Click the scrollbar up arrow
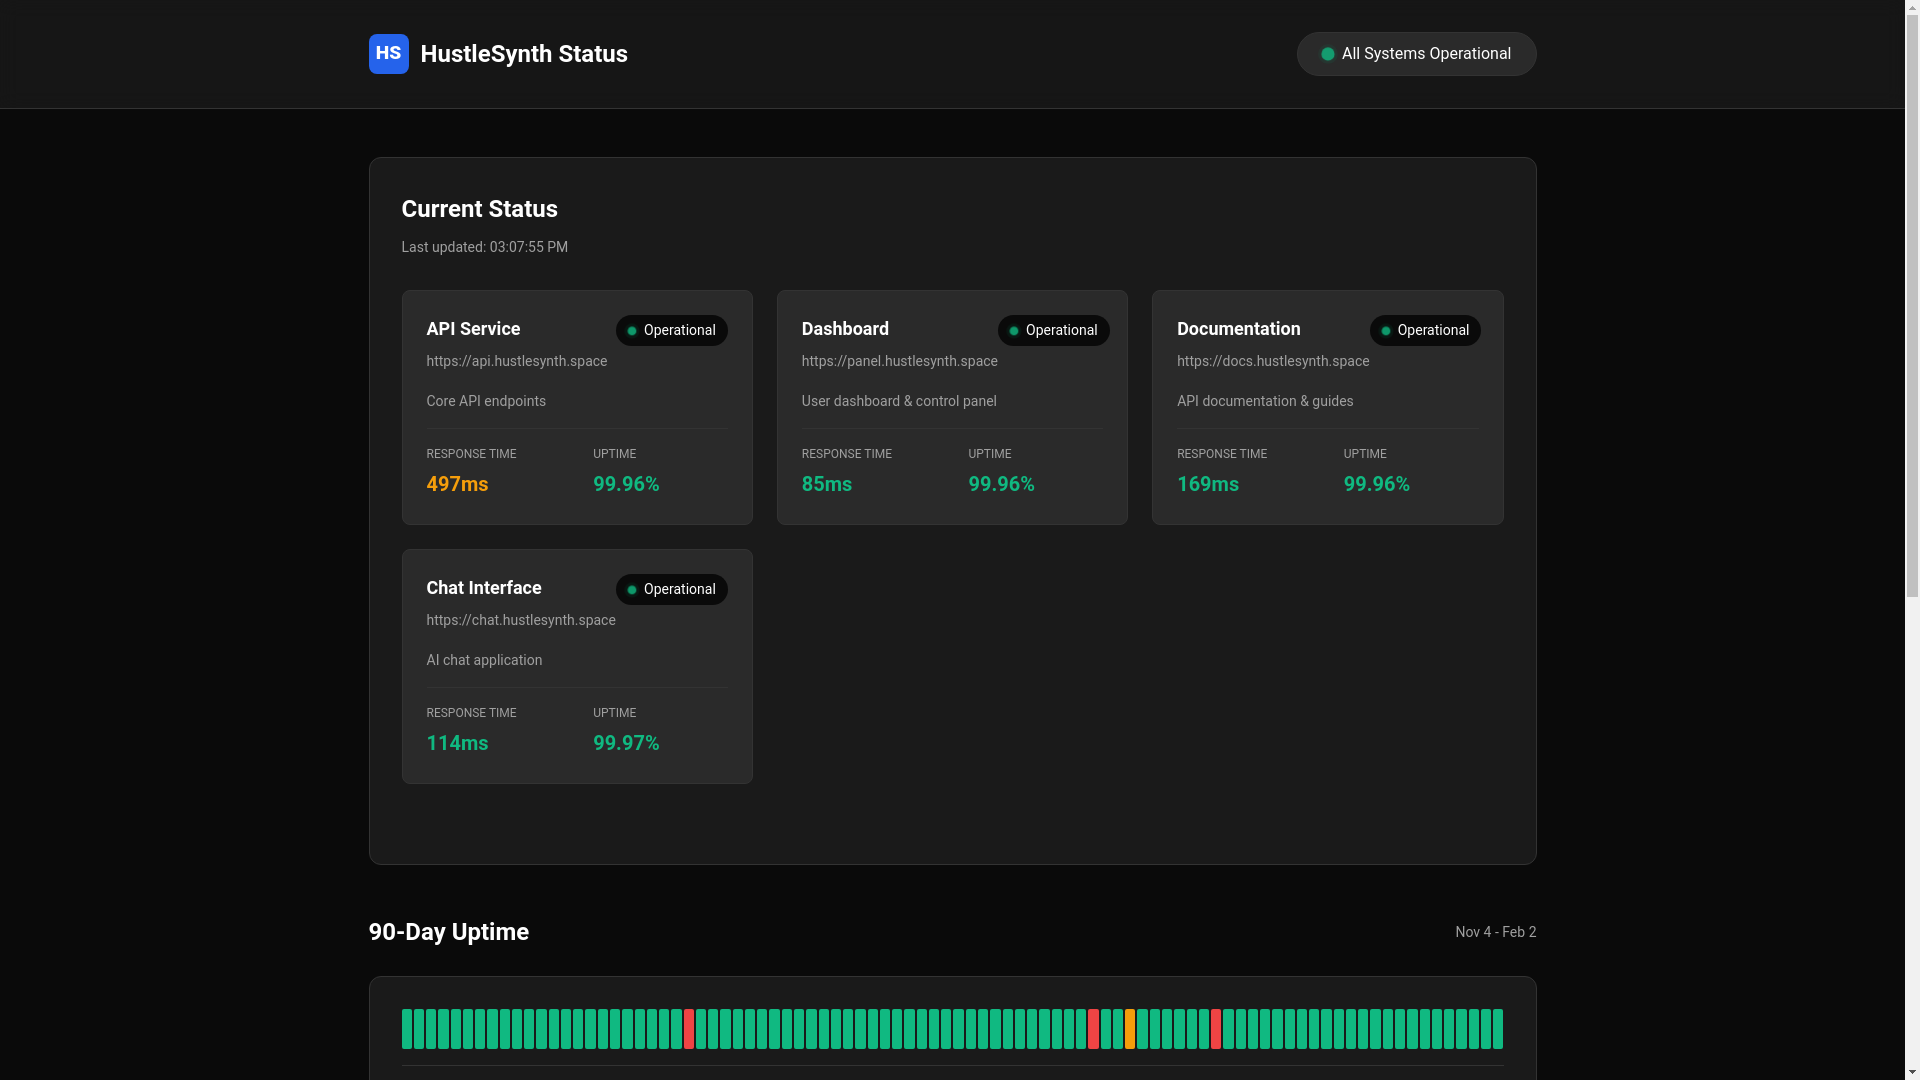This screenshot has height=1080, width=1920. [1912, 7]
